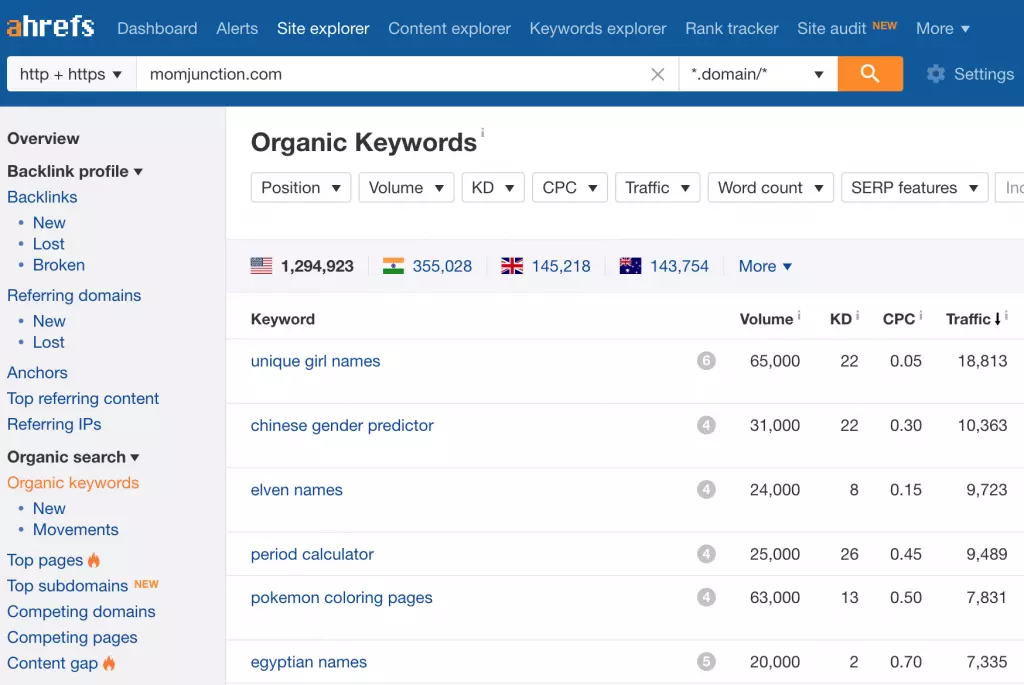Sort by the Volume column header

[766, 319]
